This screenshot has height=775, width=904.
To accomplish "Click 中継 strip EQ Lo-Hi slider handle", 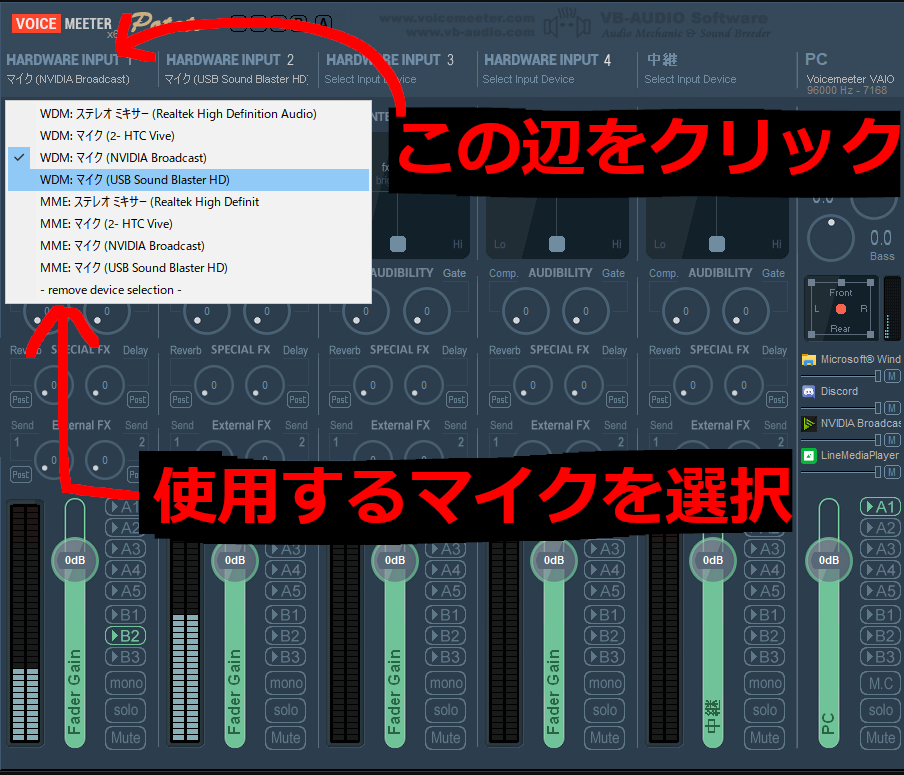I will (x=717, y=244).
